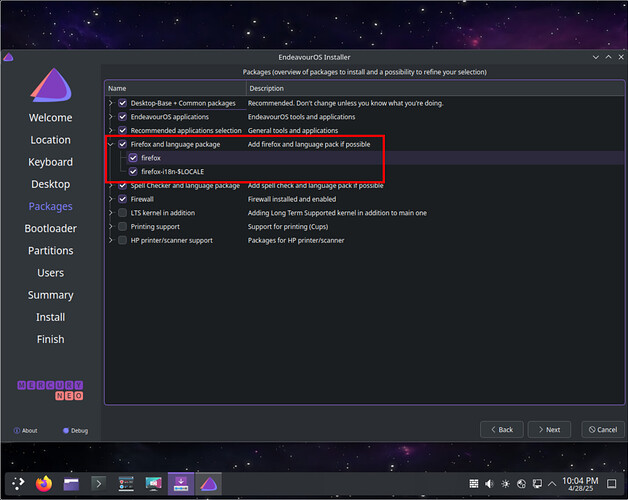This screenshot has height=500, width=628.
Task: Expand Desktop-Base + Common packages group
Action: pos(111,103)
